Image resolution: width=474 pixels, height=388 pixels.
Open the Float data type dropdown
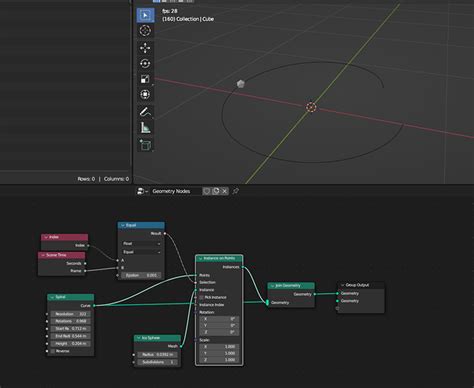click(x=141, y=244)
